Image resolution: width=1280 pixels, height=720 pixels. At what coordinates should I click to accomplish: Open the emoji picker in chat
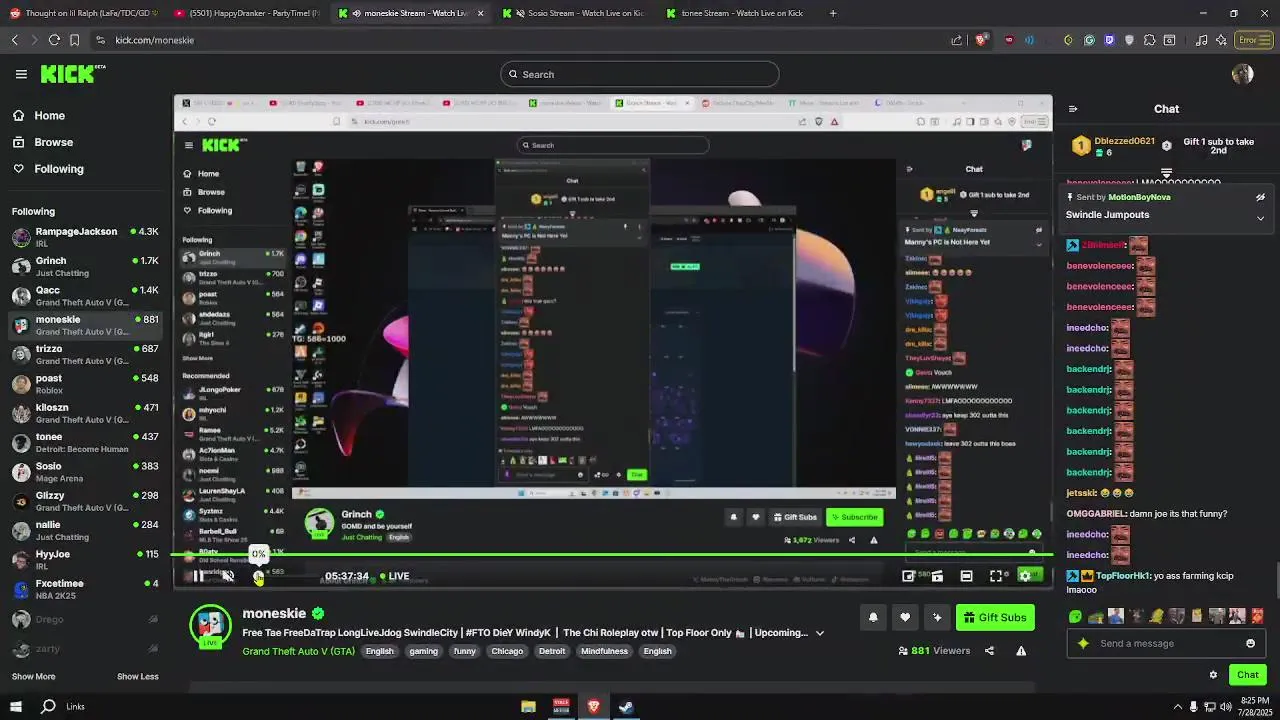point(1250,643)
